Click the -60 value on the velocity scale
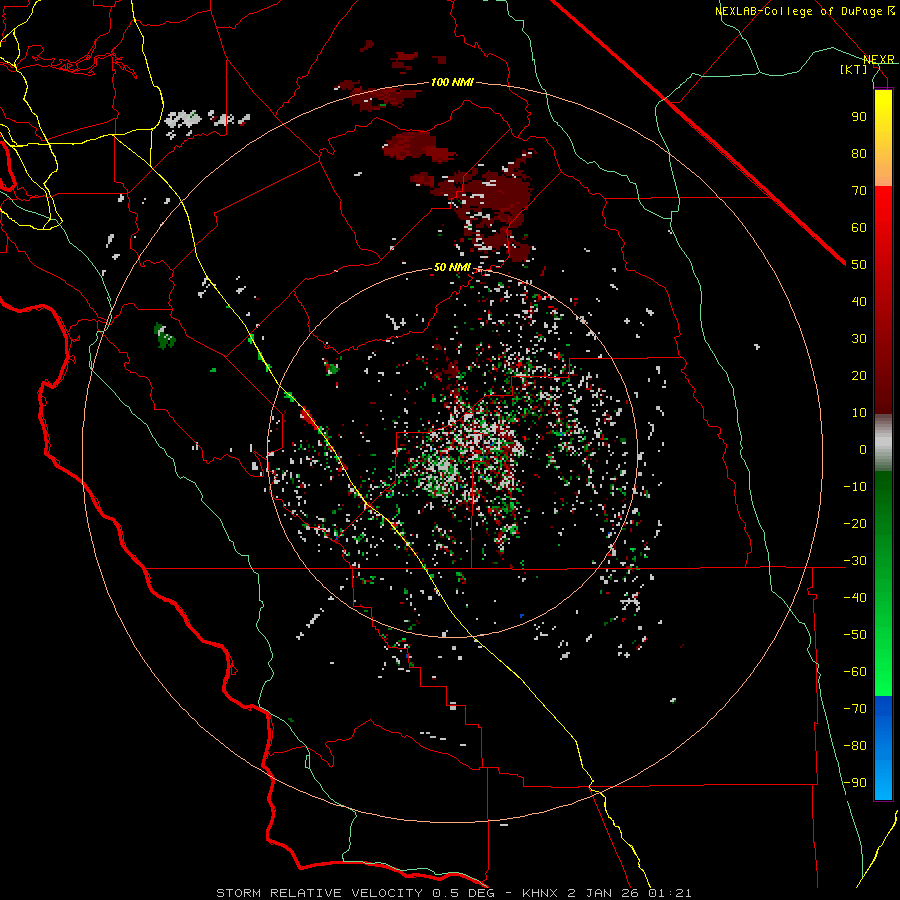Screen dimensions: 900x900 [855, 672]
